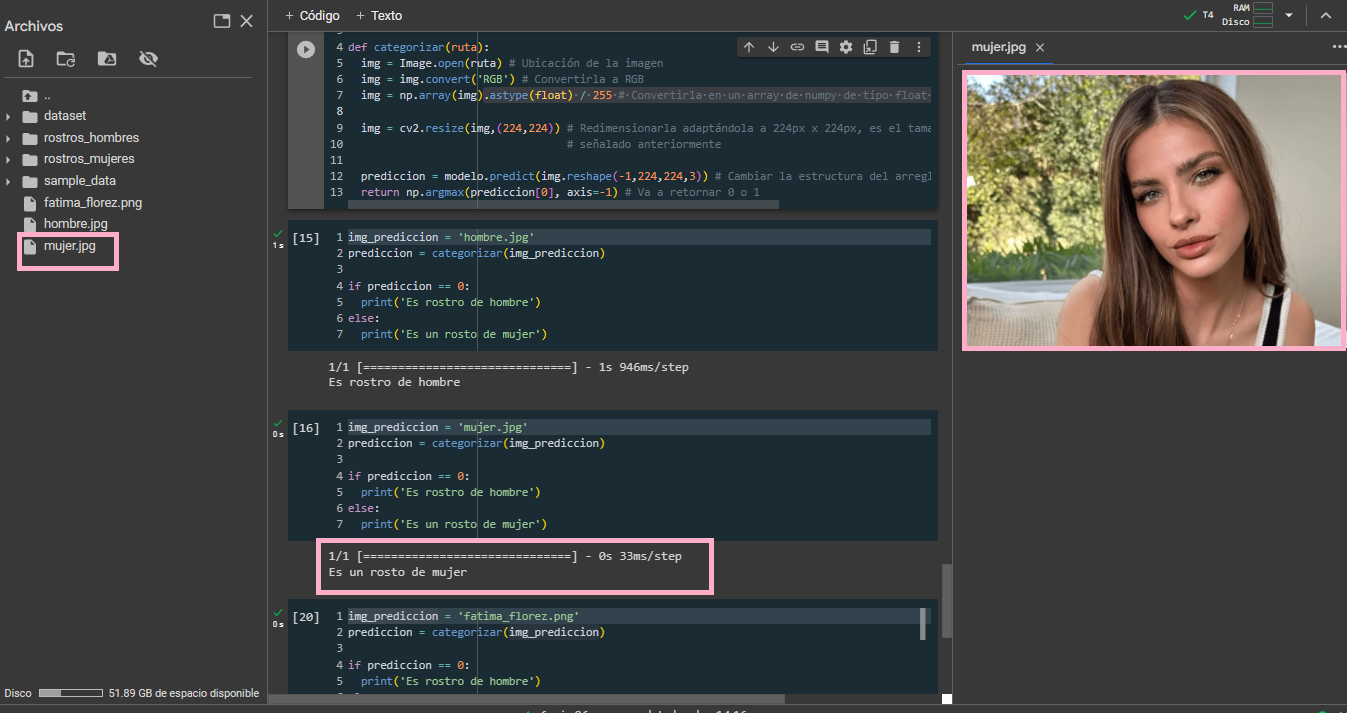The height and width of the screenshot is (713, 1347).
Task: Open cell settings with gear icon
Action: [846, 47]
